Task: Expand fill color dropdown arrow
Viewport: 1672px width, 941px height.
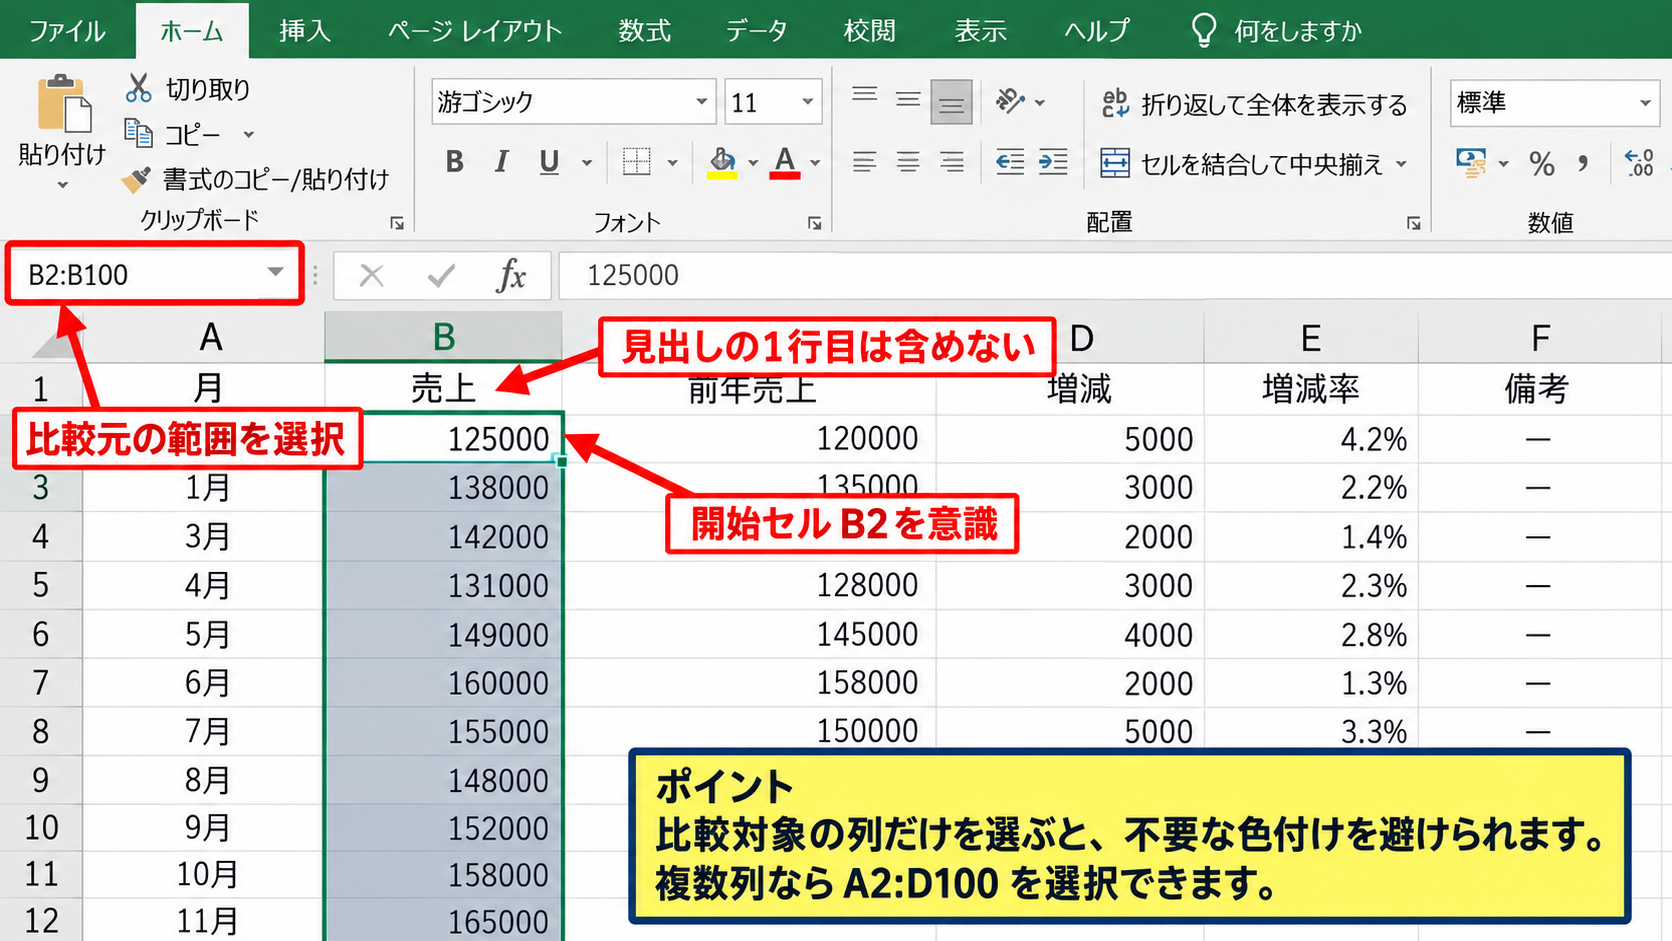Action: [x=753, y=163]
